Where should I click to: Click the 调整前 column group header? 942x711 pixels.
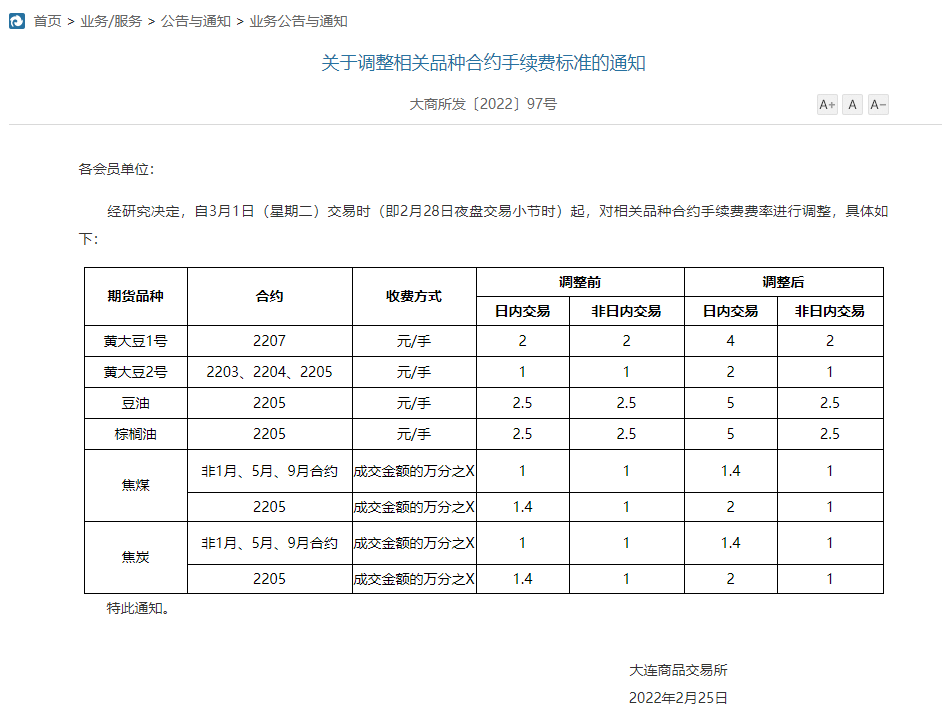pos(580,282)
